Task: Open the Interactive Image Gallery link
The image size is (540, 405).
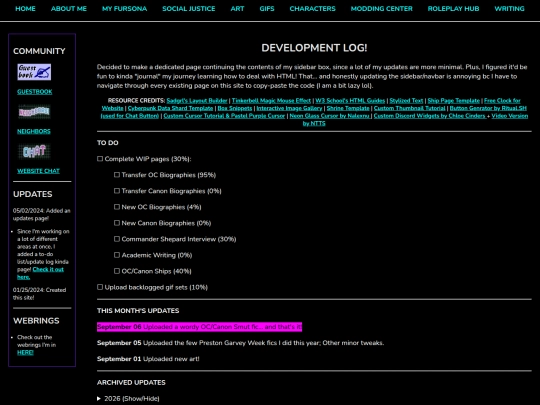Action: [289, 108]
